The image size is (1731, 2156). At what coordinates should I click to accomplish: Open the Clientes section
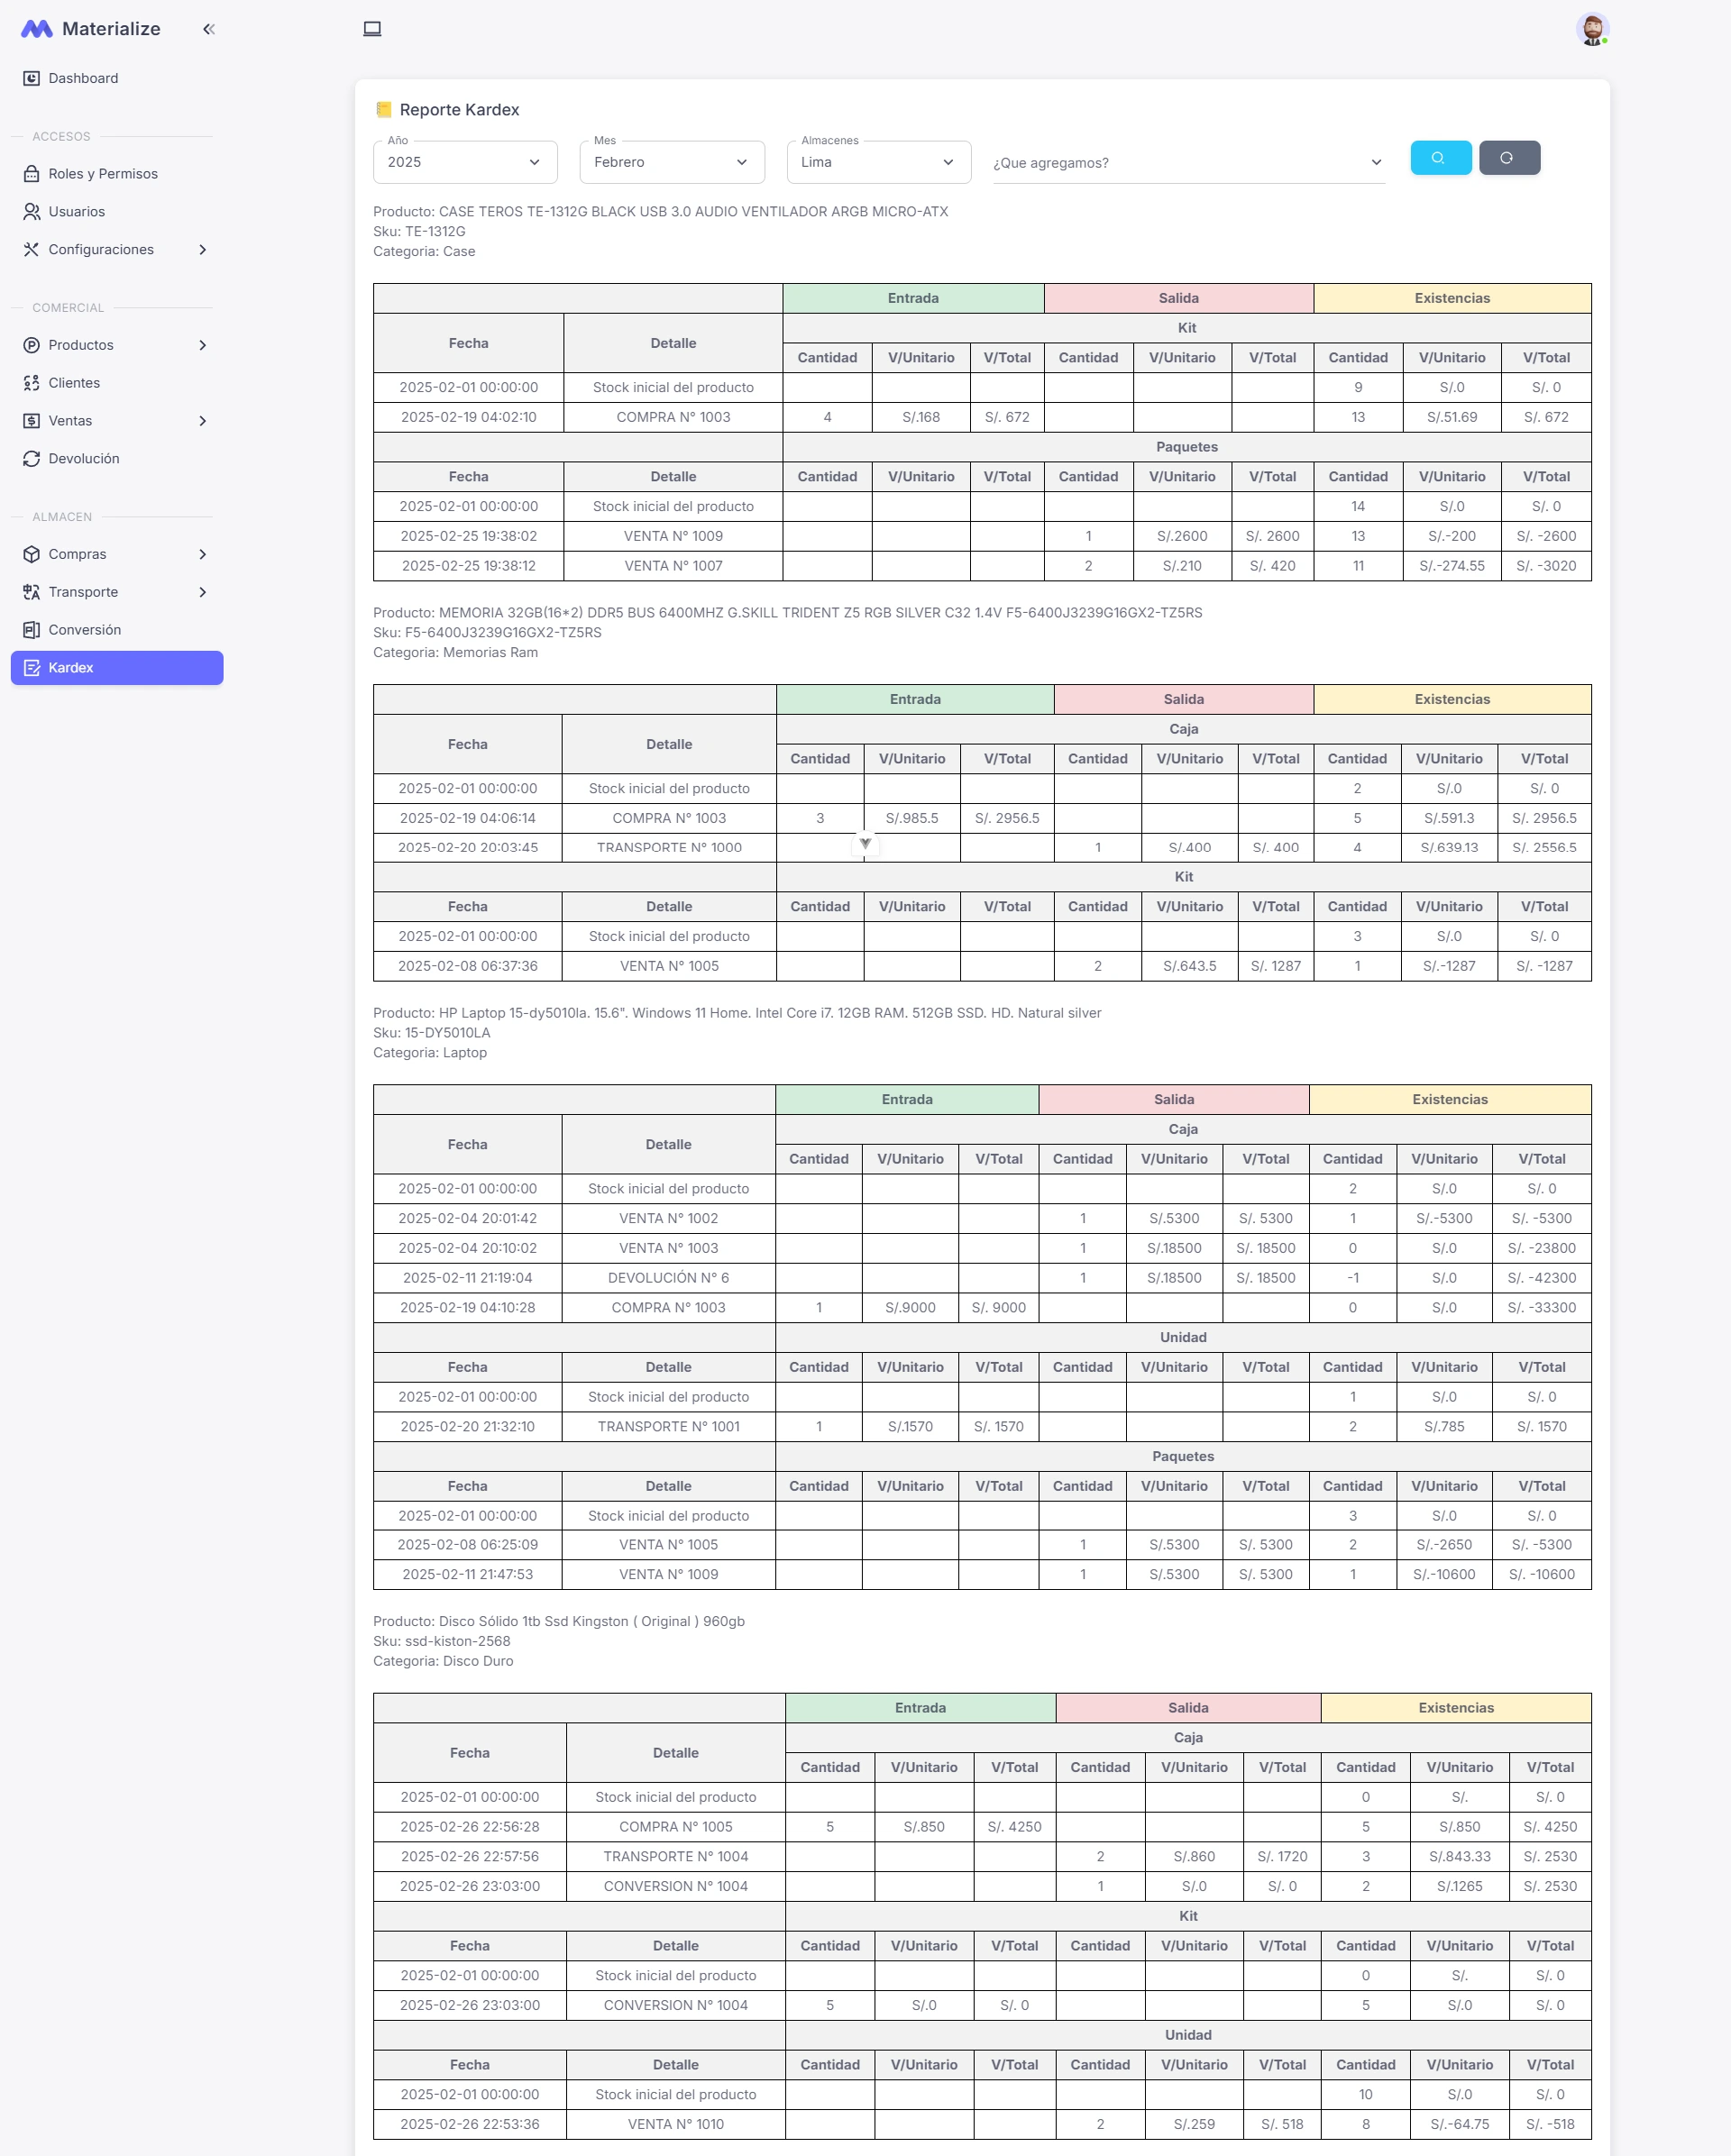pyautogui.click(x=74, y=383)
